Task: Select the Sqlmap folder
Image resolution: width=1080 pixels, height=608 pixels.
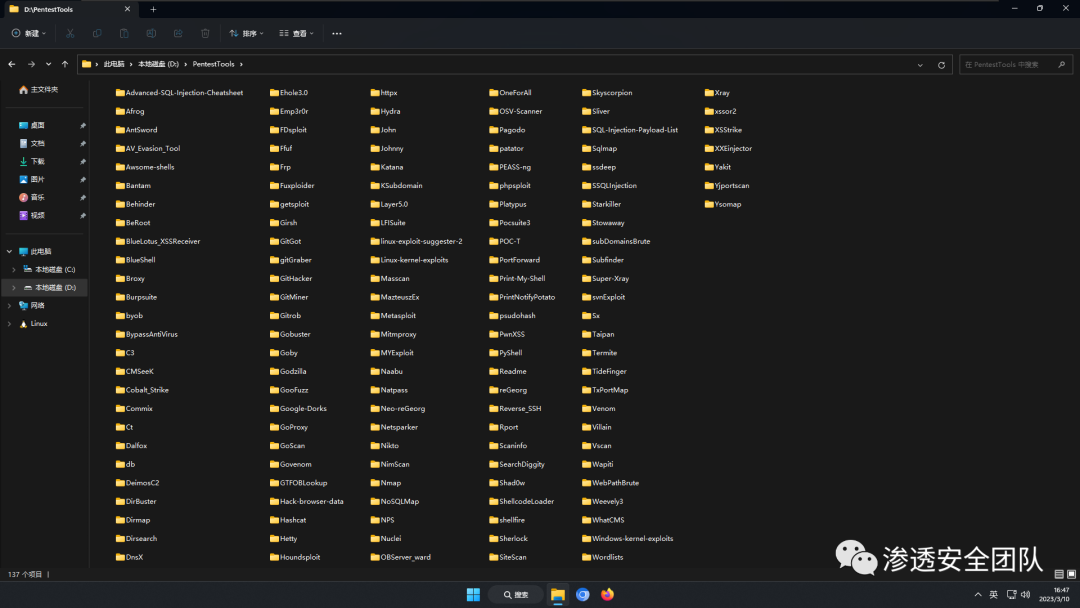Action: (x=599, y=148)
